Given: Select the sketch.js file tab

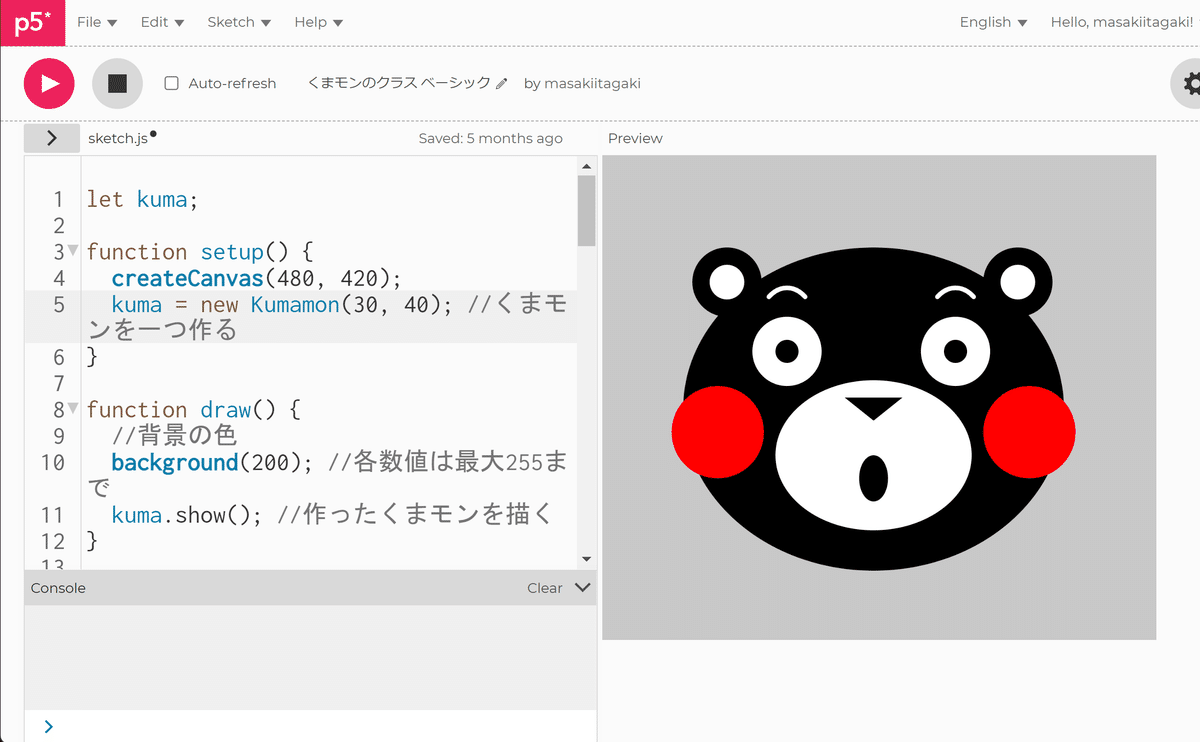Looking at the screenshot, I should coord(120,138).
